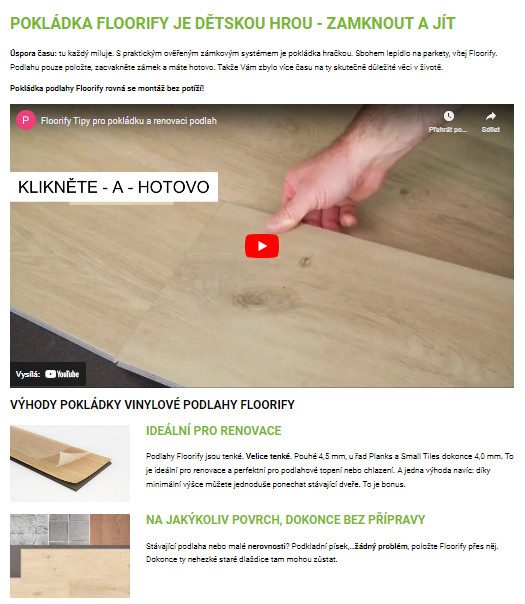525x604 pixels.
Task: Open the floor surfaces collage thumbnail
Action: coord(70,556)
